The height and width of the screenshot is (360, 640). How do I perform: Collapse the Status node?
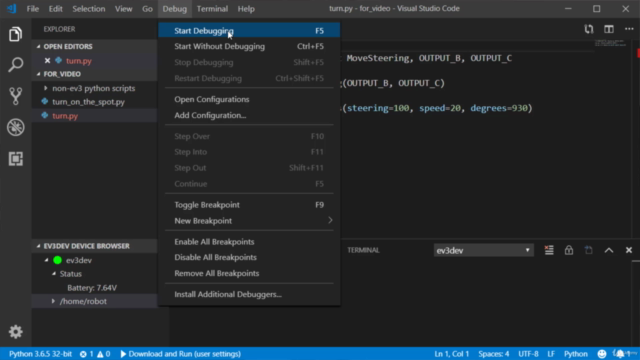(x=54, y=274)
